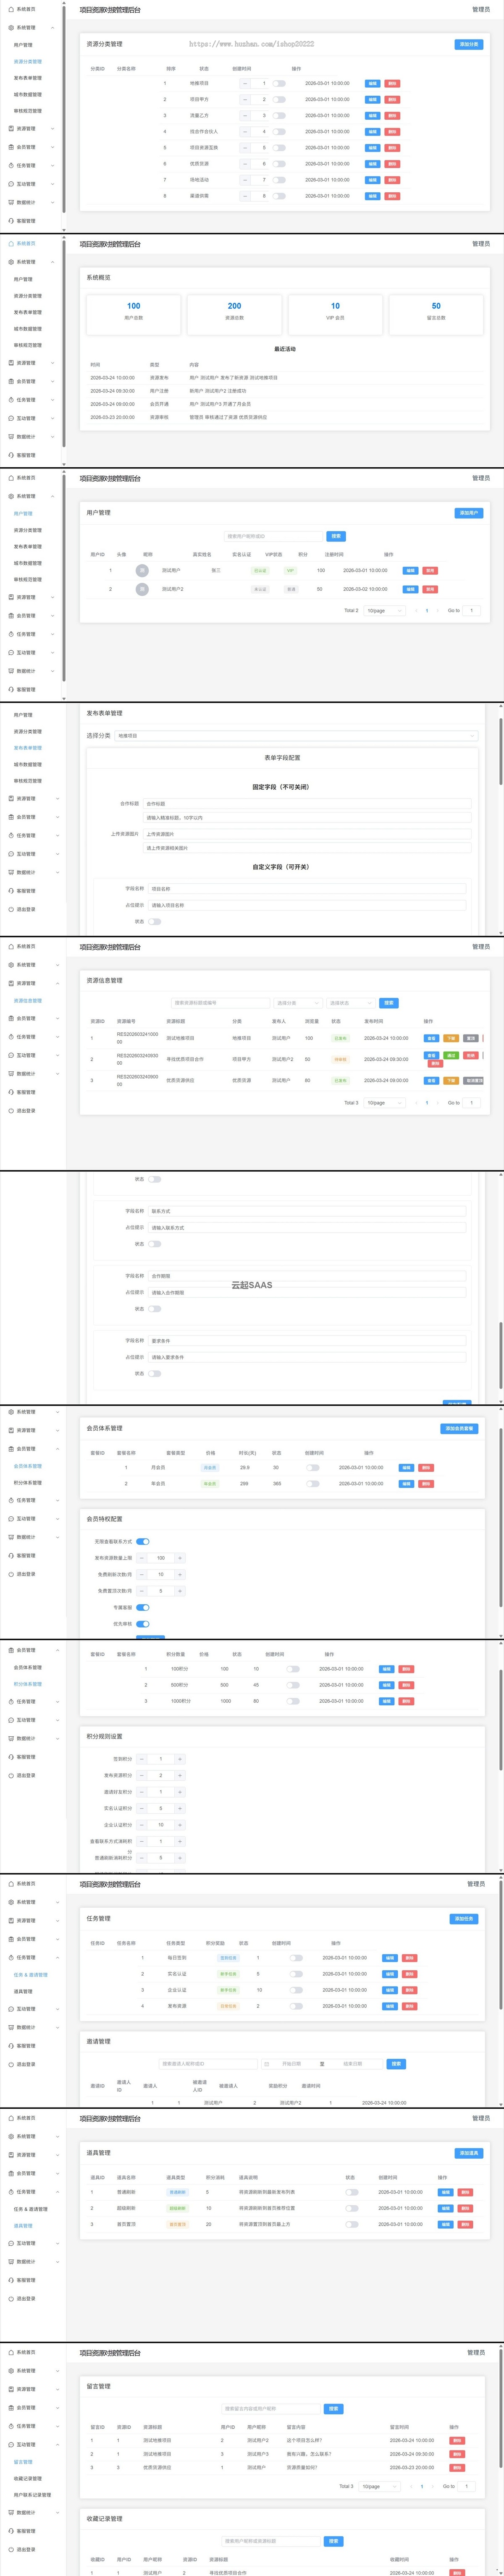504x2576 pixels.
Task: Toggle 专属客服 privilege switch
Action: pyautogui.click(x=143, y=1607)
